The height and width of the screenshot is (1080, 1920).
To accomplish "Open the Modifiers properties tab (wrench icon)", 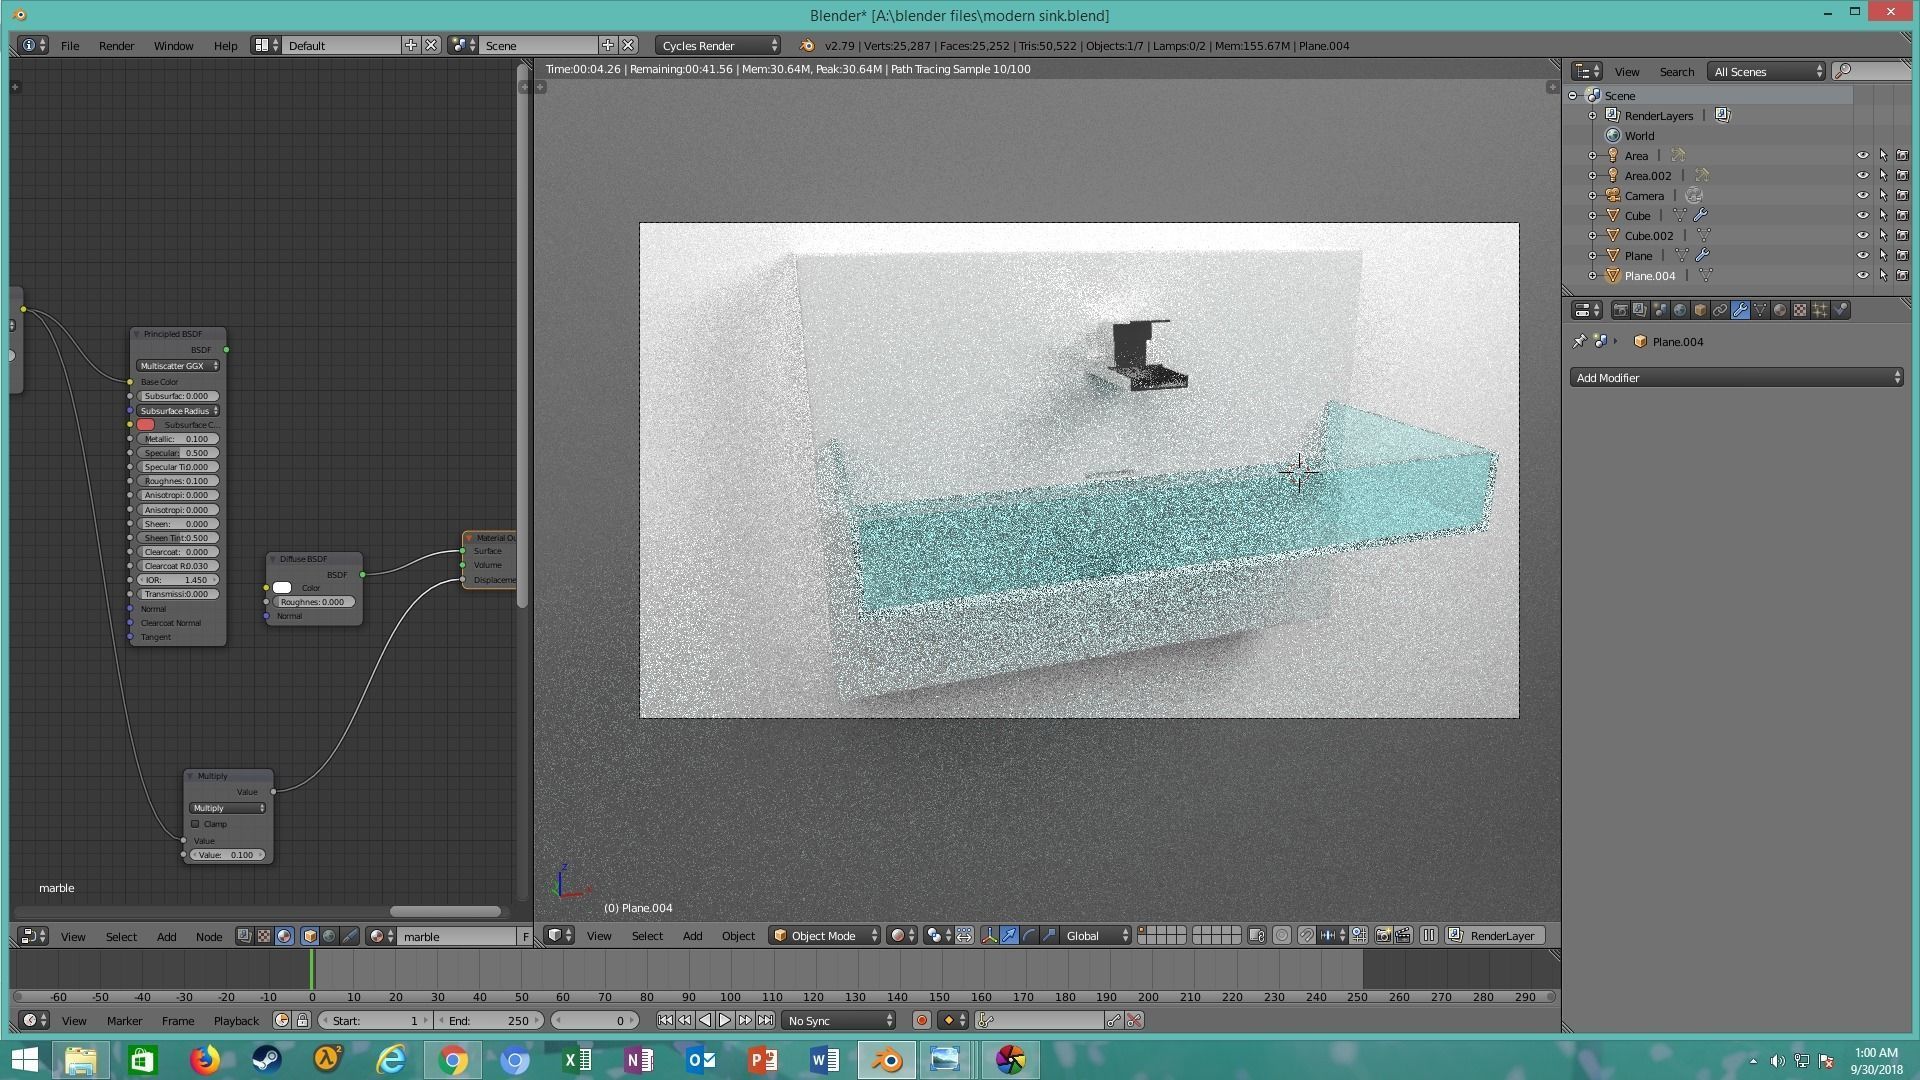I will tap(1740, 310).
